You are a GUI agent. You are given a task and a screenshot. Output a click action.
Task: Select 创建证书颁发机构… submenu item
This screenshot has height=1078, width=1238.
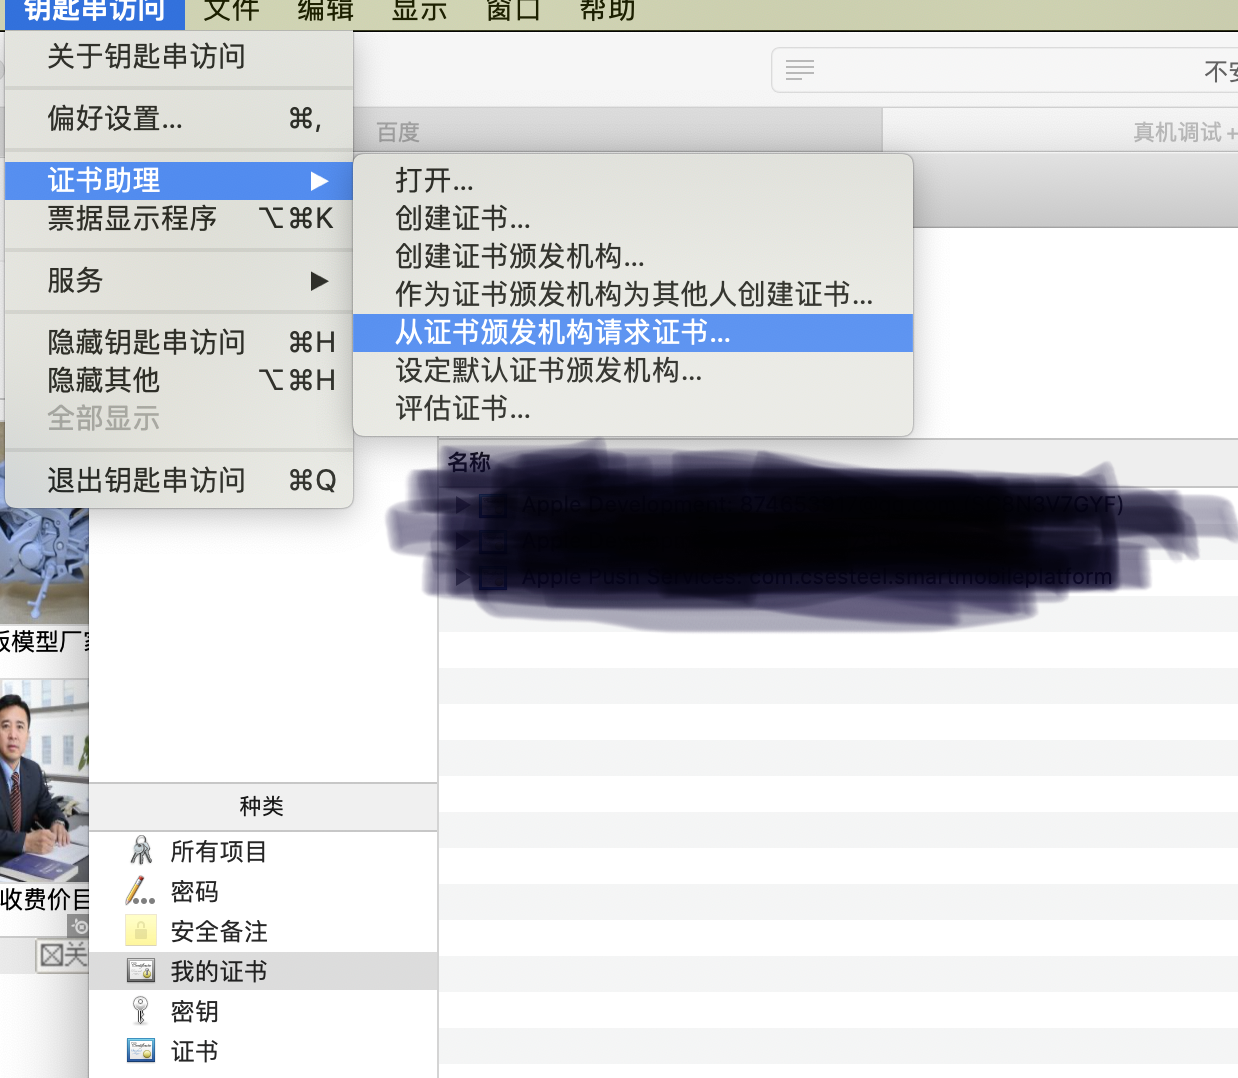633,257
